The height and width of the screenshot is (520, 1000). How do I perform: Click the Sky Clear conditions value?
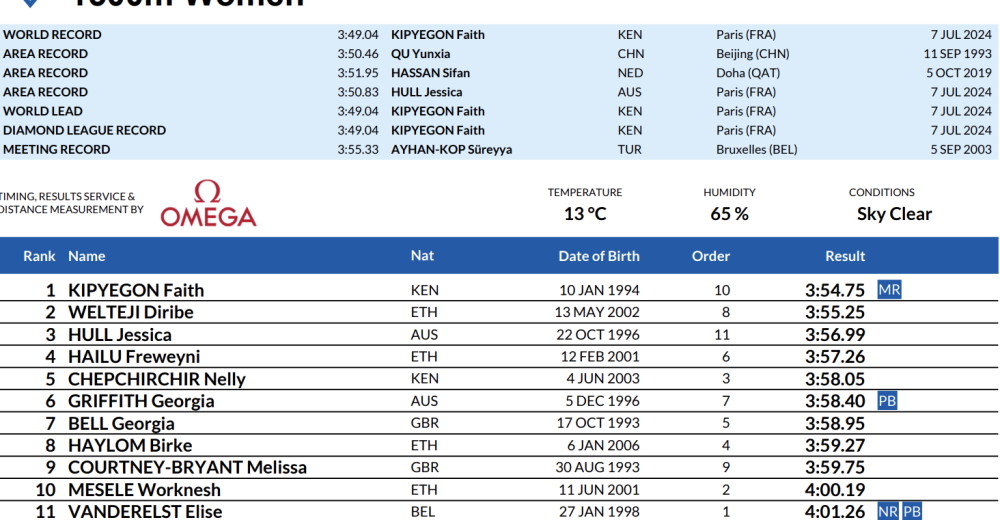coord(894,214)
